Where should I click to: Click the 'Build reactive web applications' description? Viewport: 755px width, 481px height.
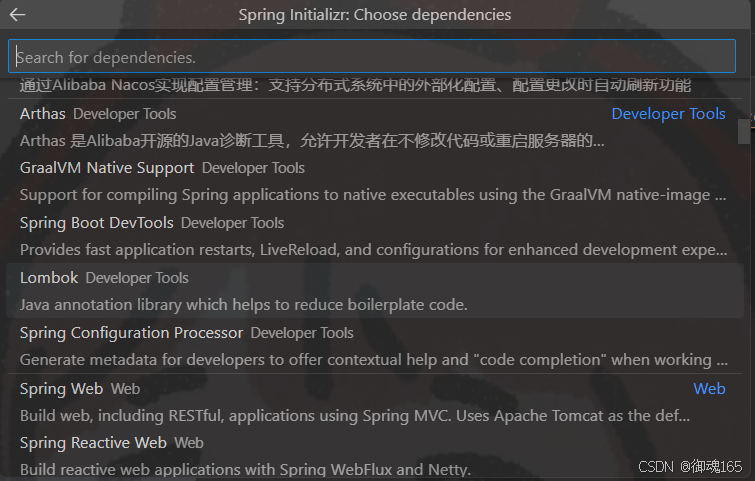(x=245, y=469)
